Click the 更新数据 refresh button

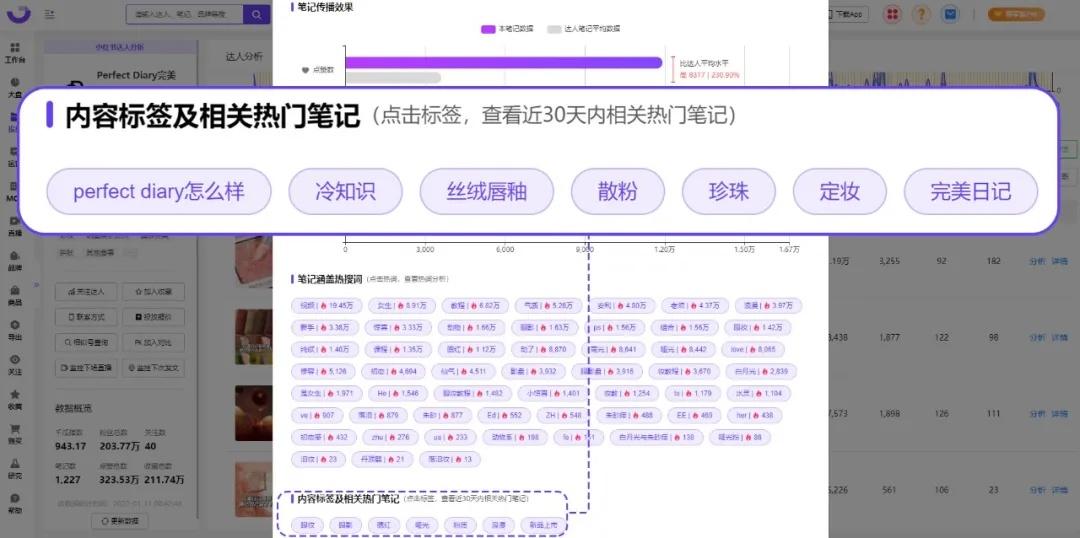point(120,521)
